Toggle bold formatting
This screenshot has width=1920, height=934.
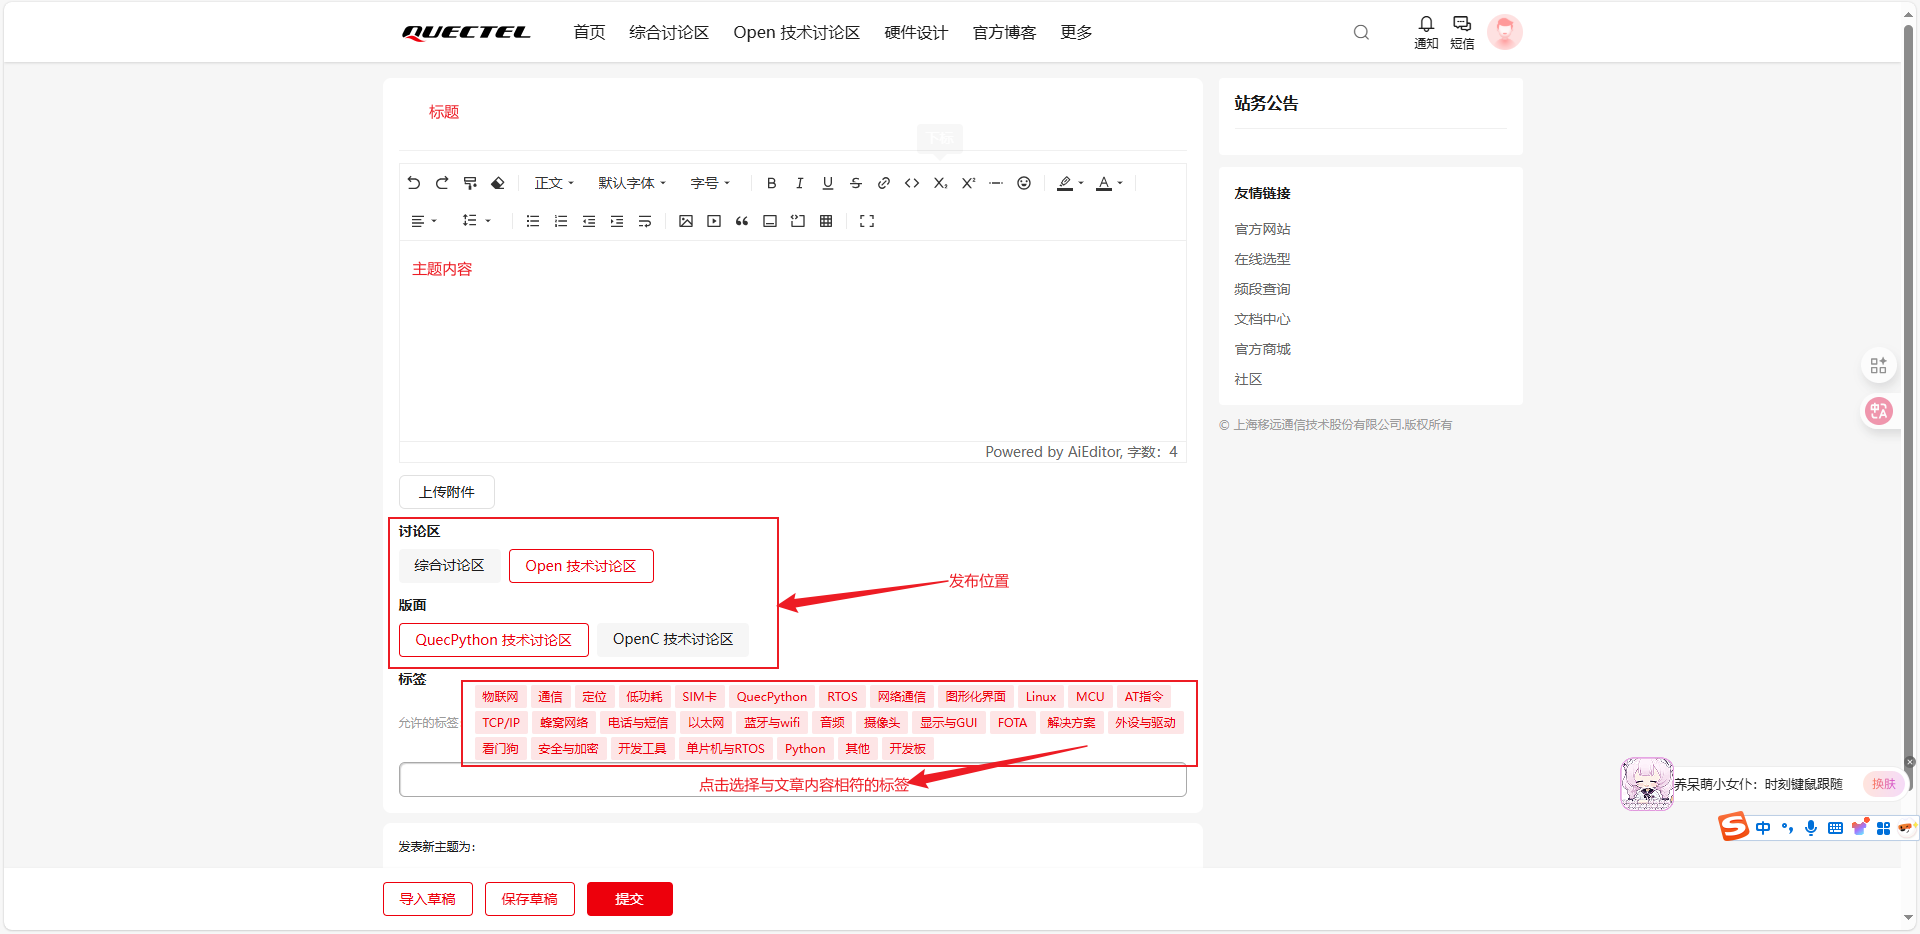(x=771, y=183)
